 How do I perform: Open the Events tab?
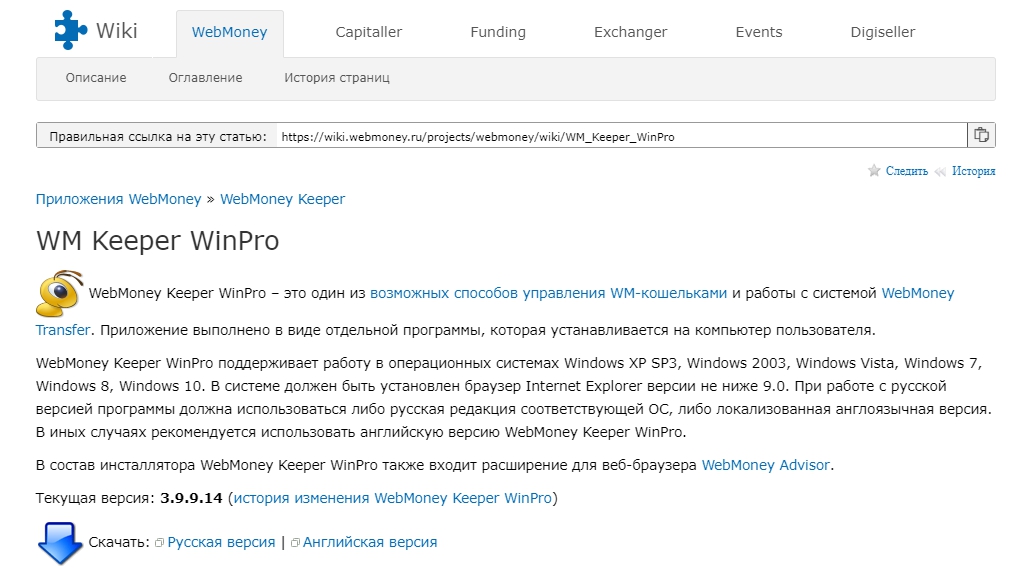click(x=759, y=32)
